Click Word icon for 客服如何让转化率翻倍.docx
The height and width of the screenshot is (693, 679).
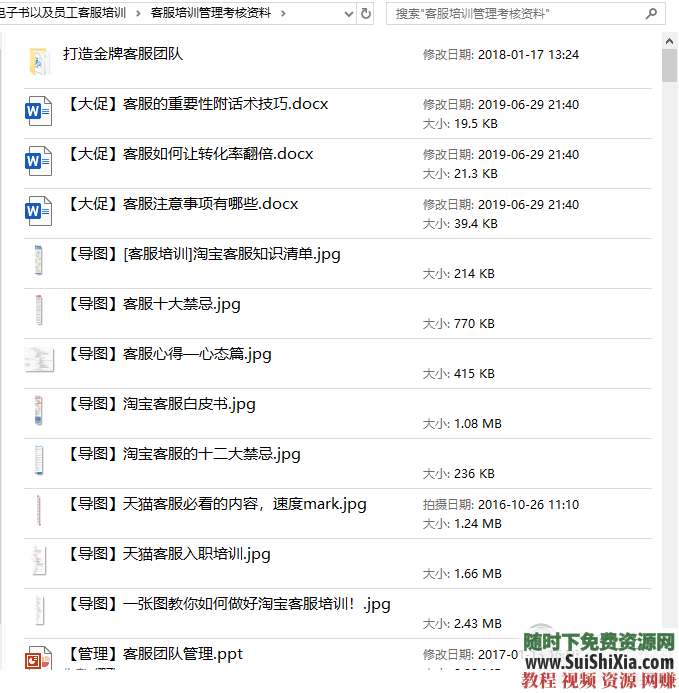tap(38, 161)
